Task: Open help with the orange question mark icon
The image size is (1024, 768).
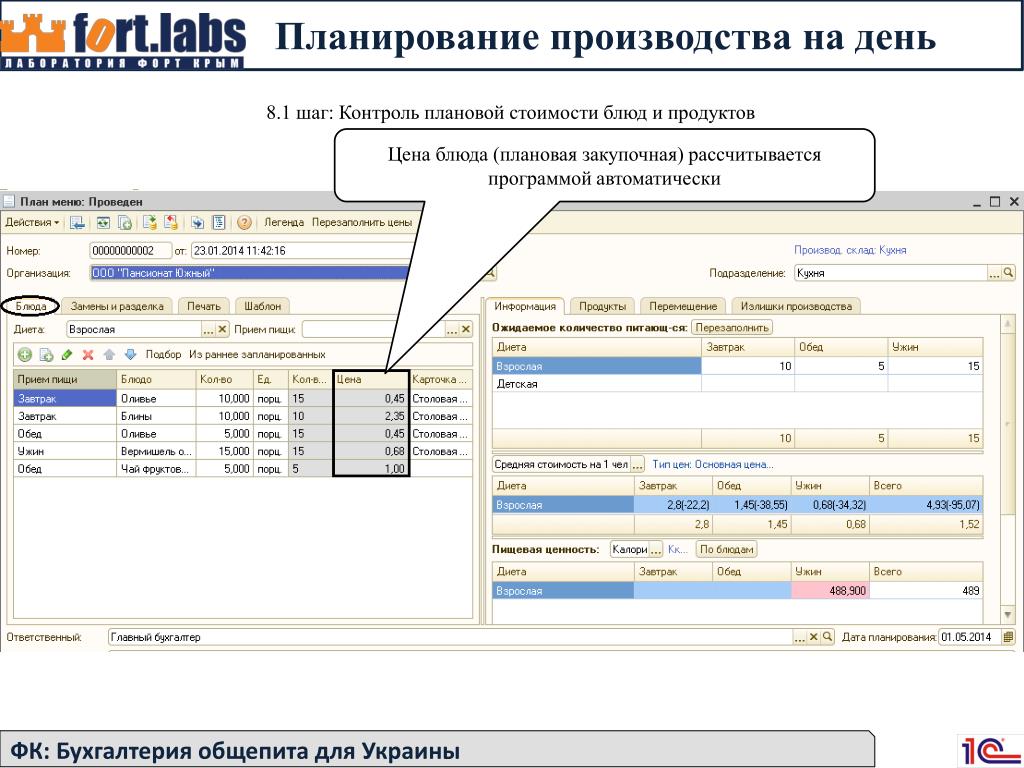Action: [x=244, y=223]
